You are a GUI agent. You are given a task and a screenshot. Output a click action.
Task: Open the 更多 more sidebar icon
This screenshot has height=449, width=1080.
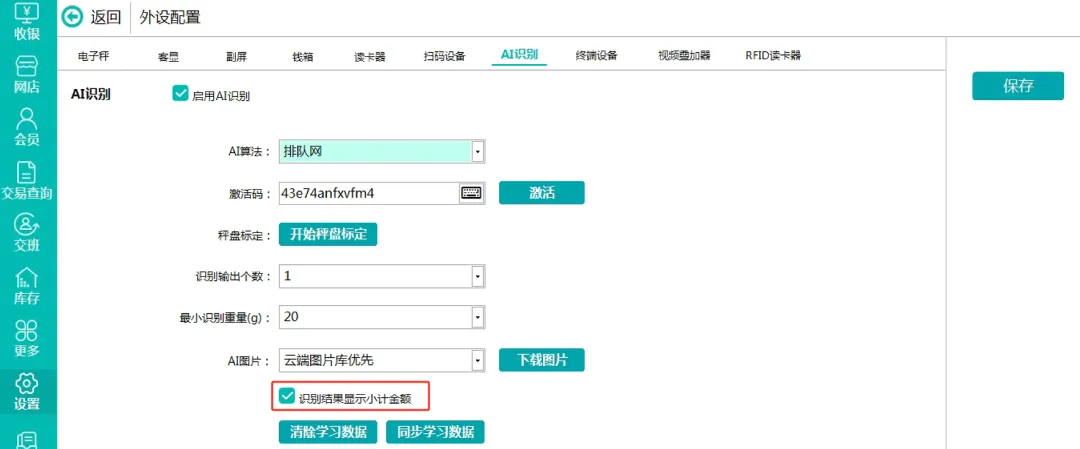(27, 340)
